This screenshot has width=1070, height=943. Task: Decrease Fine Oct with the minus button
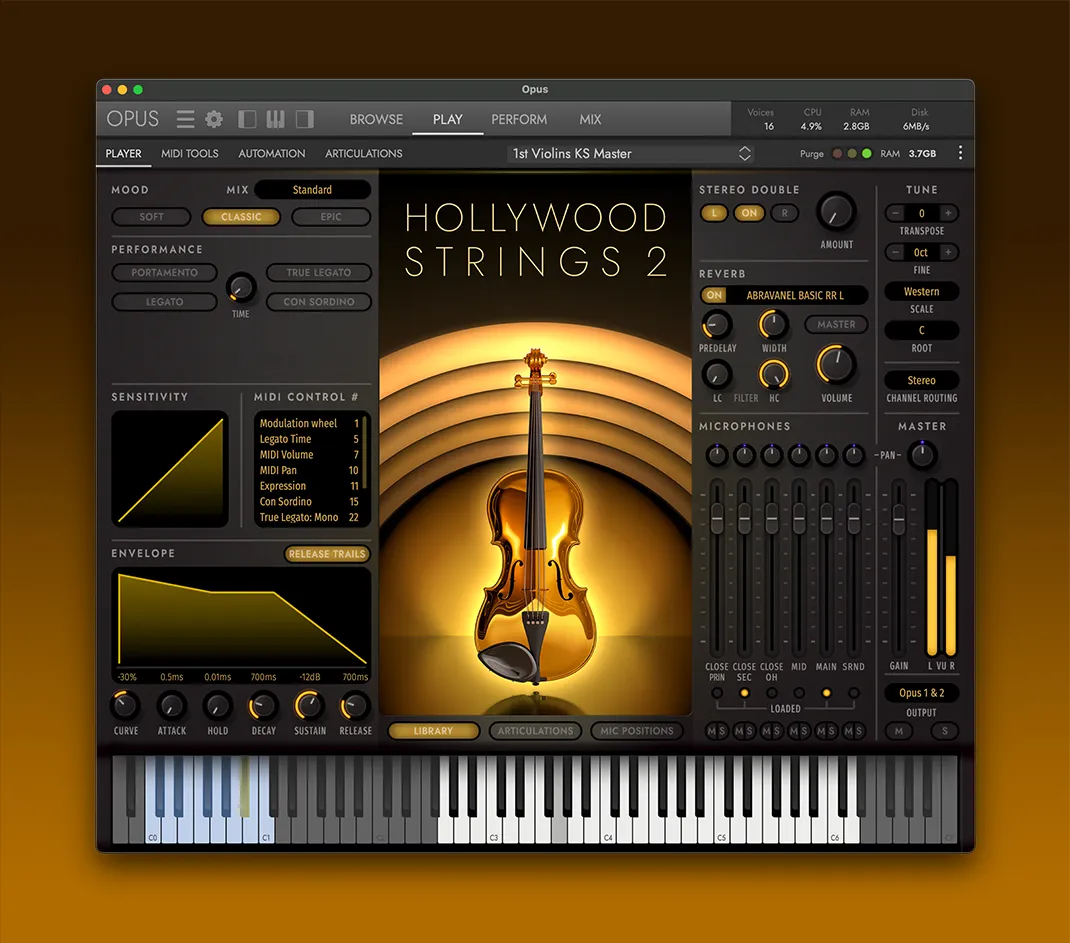coord(895,252)
